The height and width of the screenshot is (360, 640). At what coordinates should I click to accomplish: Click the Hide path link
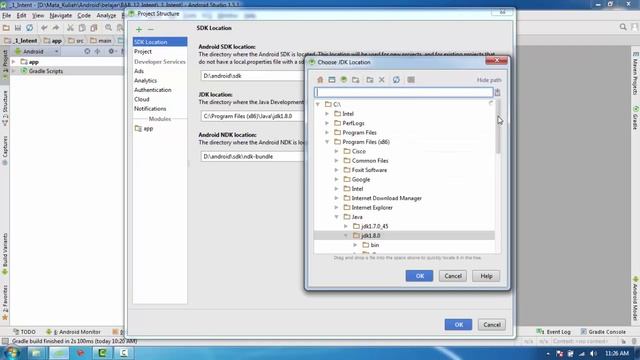tap(489, 80)
